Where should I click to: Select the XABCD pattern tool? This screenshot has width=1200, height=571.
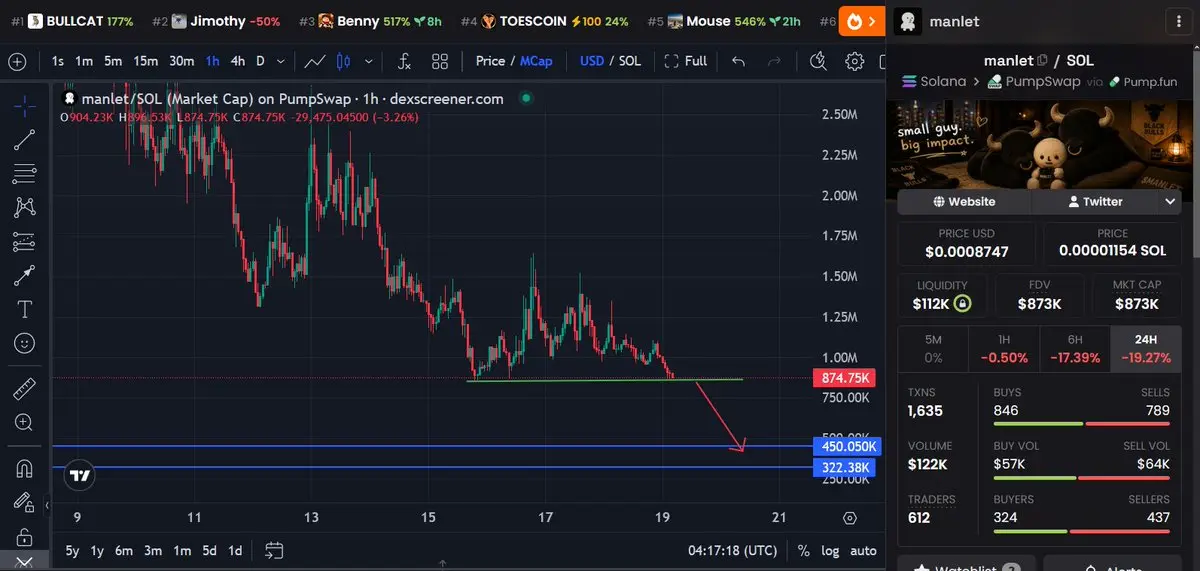click(25, 207)
